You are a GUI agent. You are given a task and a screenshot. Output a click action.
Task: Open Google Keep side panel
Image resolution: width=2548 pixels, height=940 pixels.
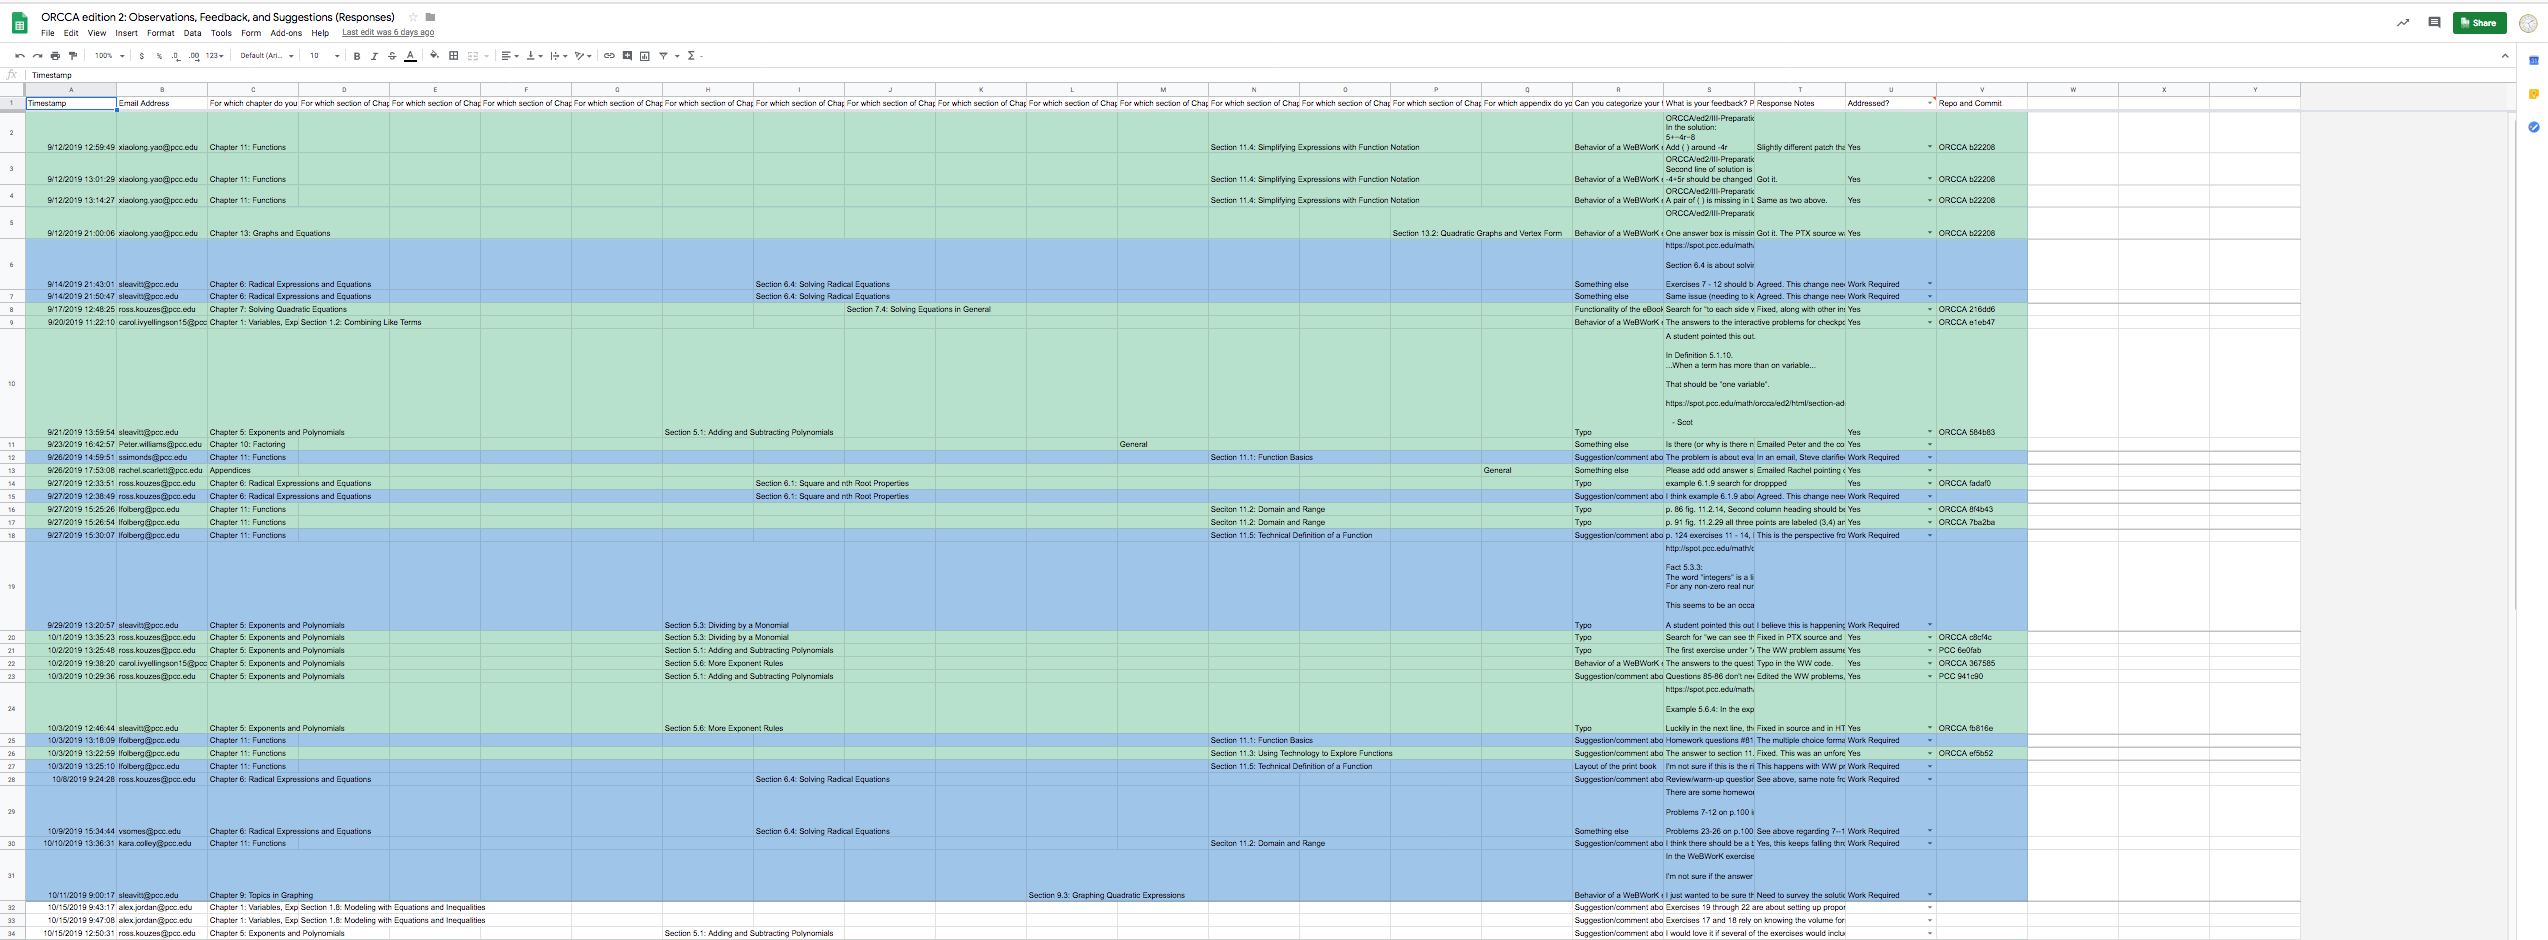(x=2534, y=94)
